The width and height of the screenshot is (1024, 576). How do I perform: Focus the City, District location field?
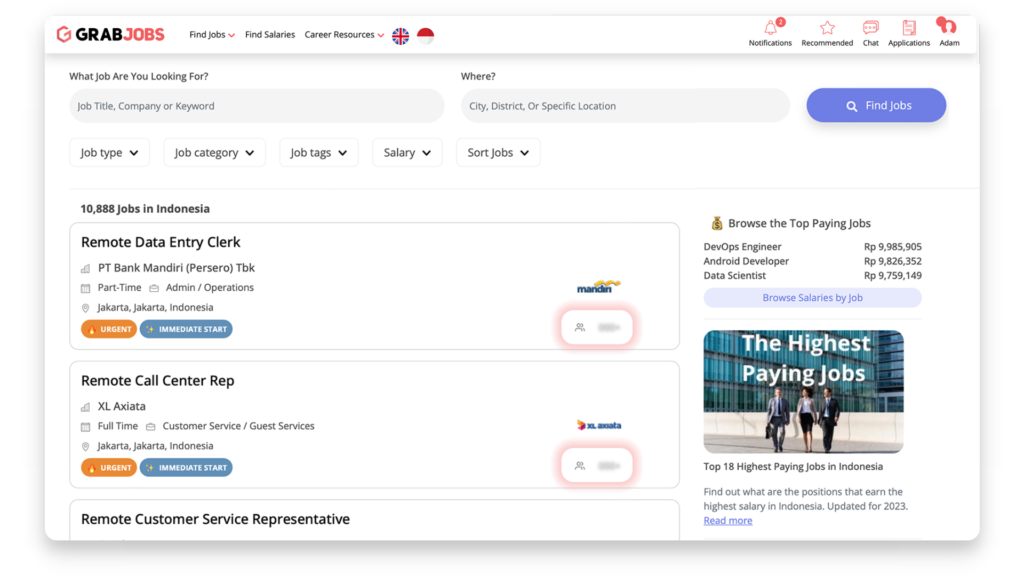(625, 106)
